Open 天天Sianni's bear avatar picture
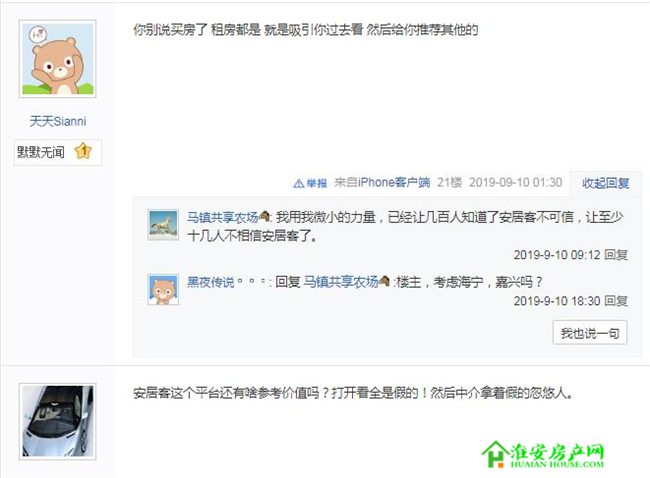The width and height of the screenshot is (650, 478). click(58, 59)
